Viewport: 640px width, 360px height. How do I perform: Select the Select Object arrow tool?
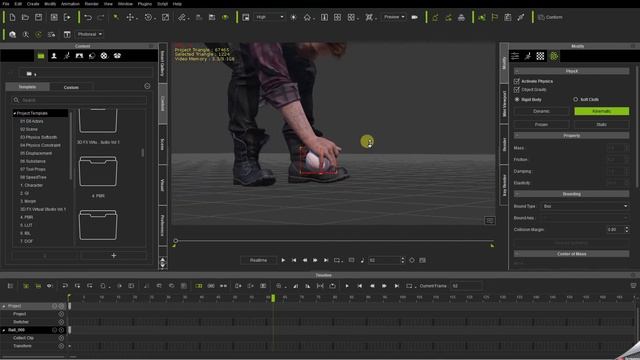[x=116, y=17]
